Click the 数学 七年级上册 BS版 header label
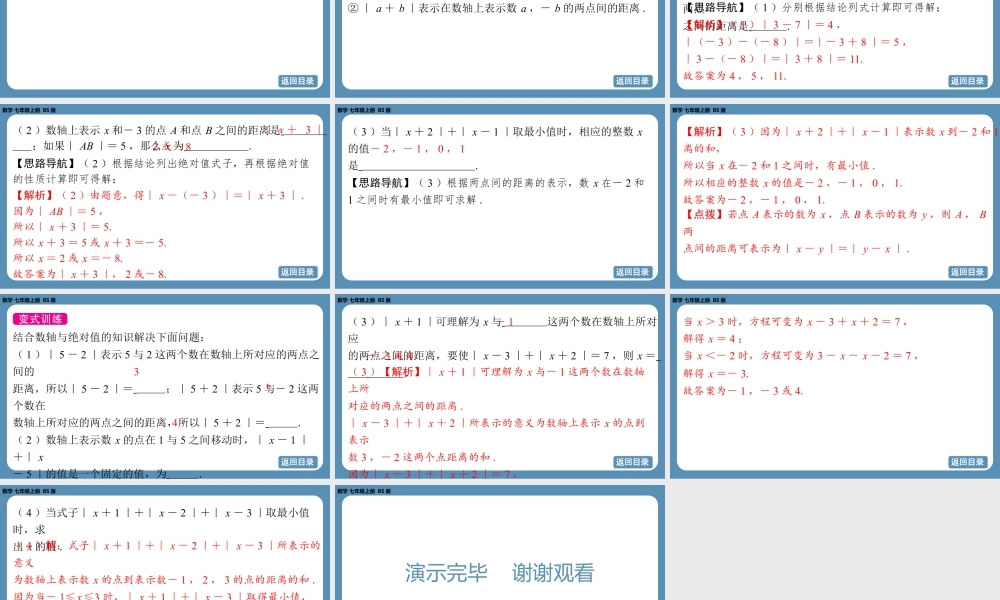Viewport: 1000px width, 600px height. tap(30, 107)
